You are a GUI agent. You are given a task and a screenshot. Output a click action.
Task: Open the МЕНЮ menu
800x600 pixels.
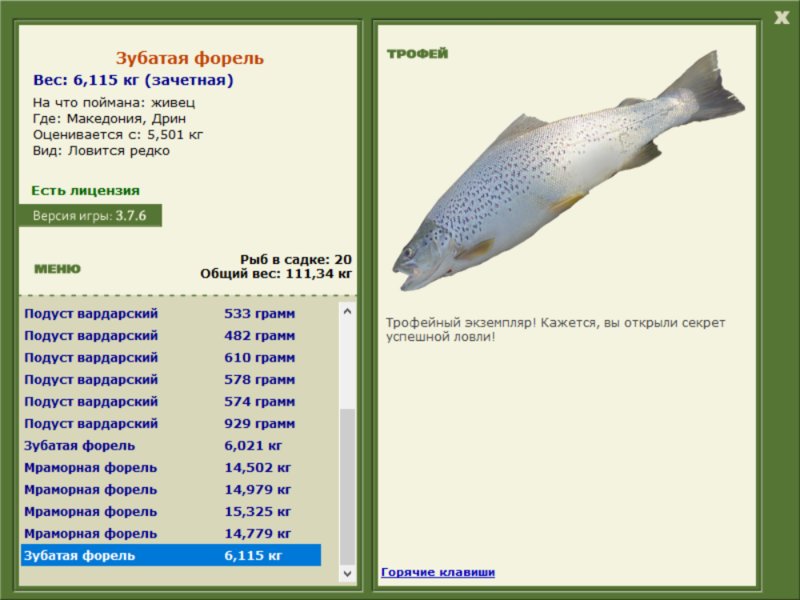pos(57,269)
